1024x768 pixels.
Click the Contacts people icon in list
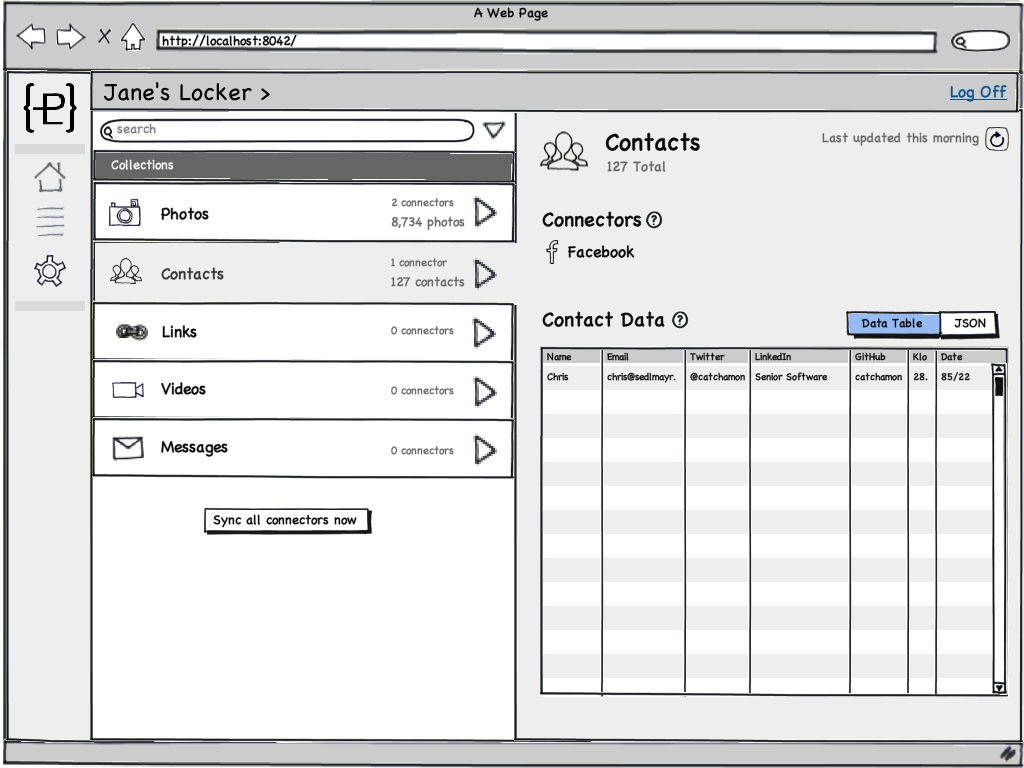tap(126, 271)
